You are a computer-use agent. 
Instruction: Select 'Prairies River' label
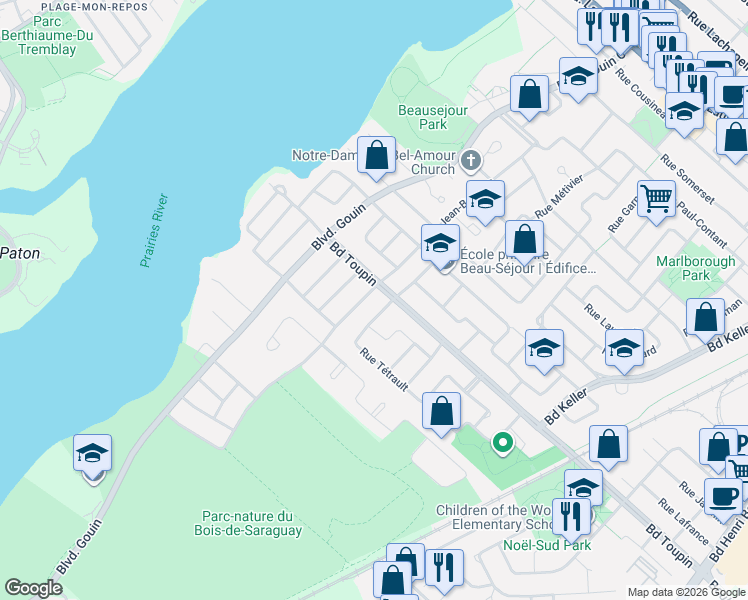pyautogui.click(x=154, y=230)
